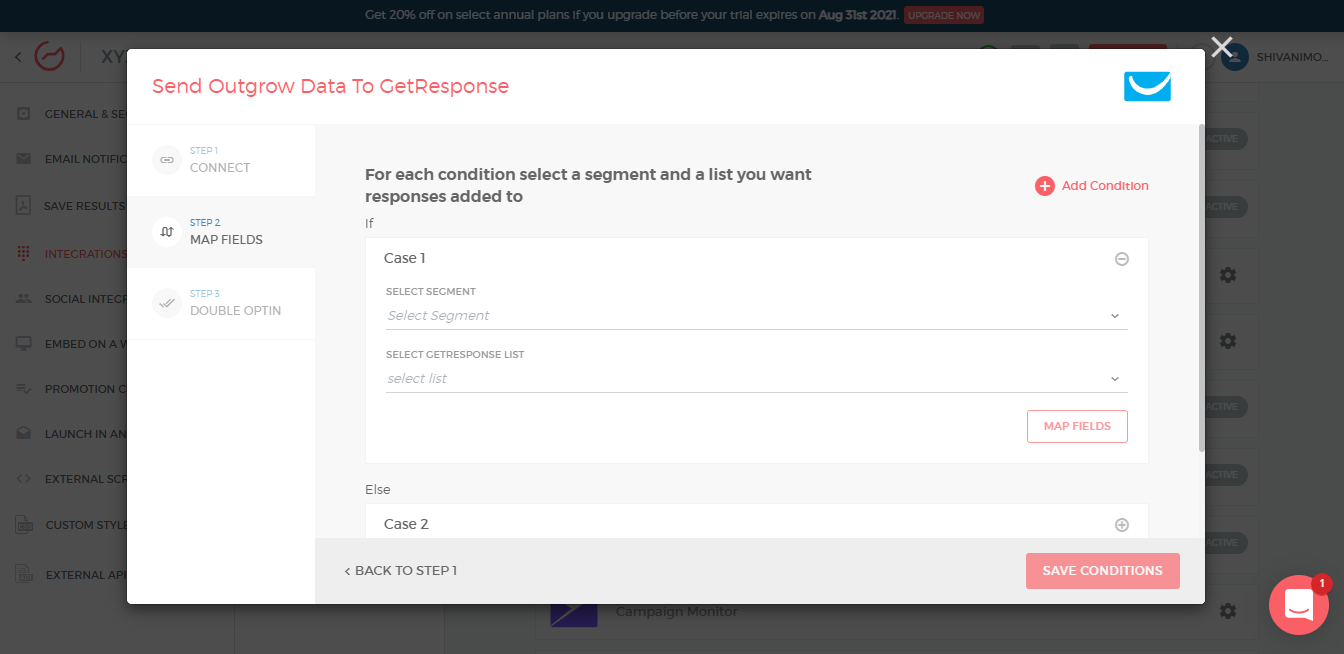Image resolution: width=1344 pixels, height=654 pixels.
Task: Click the Map Fields step icon
Action: click(167, 232)
